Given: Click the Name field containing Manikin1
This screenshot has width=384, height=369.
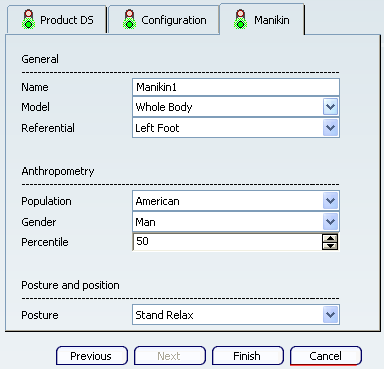Looking at the screenshot, I should tap(236, 87).
